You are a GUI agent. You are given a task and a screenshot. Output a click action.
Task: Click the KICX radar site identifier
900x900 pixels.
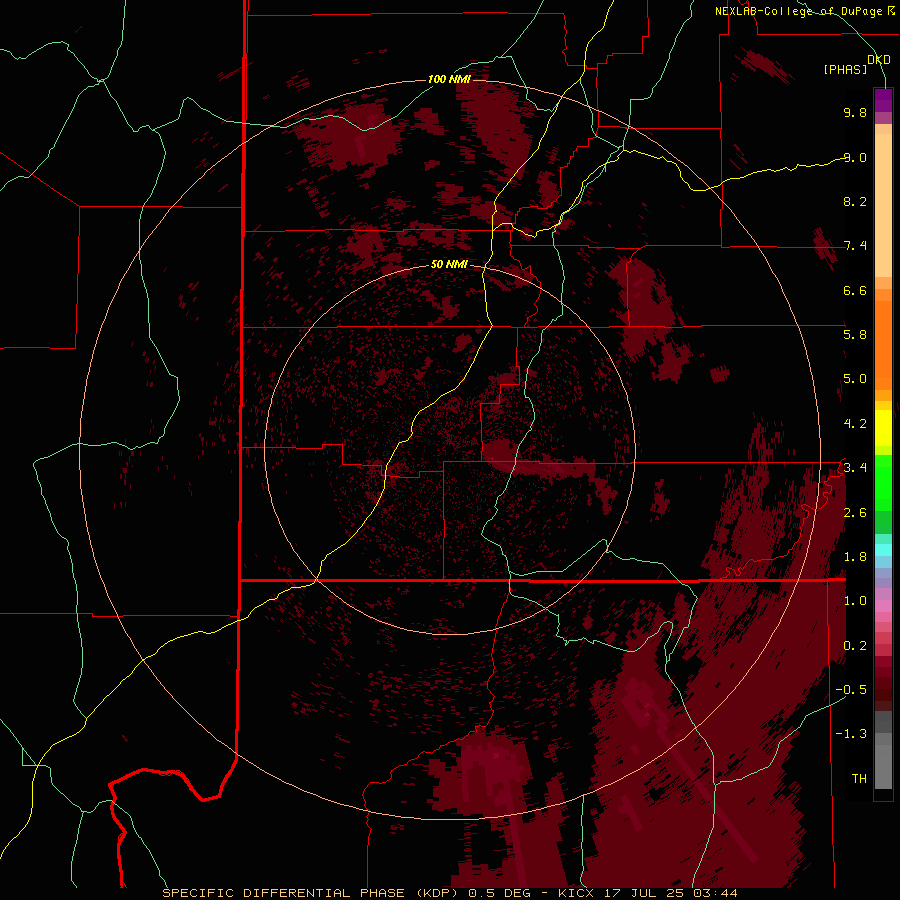click(x=578, y=893)
